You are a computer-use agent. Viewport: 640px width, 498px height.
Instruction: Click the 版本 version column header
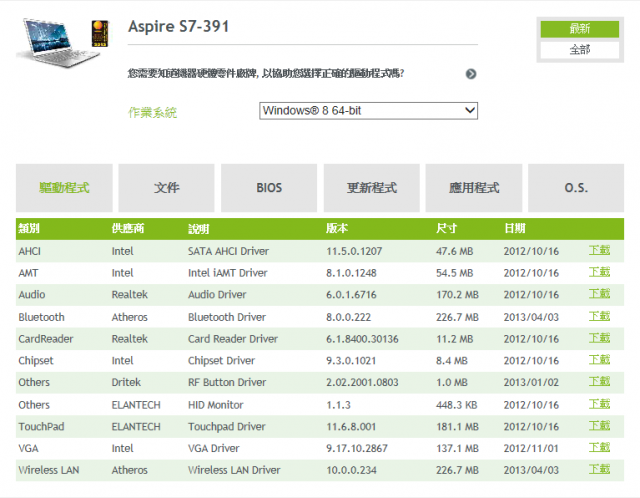pos(337,228)
